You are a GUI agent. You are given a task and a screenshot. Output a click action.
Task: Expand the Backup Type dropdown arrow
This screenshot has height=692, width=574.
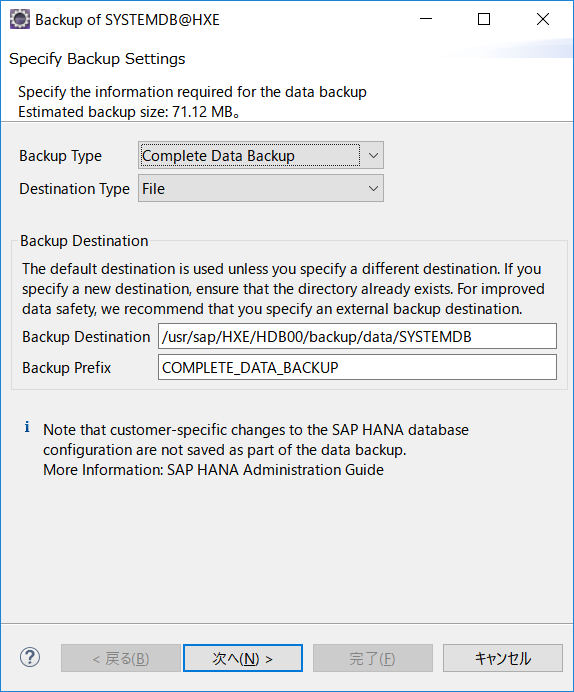373,155
